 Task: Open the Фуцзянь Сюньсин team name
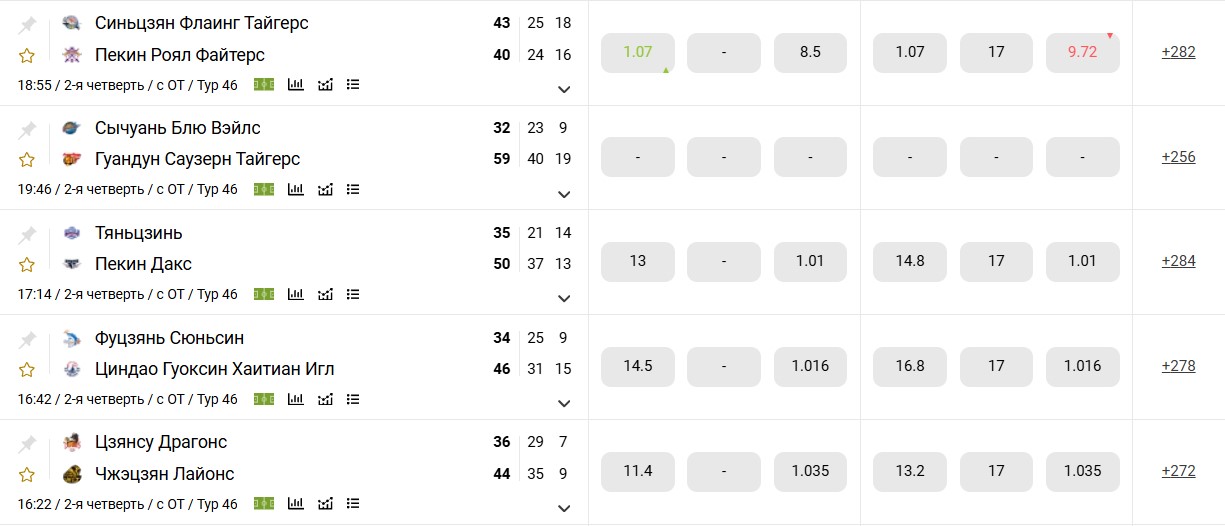pos(169,338)
